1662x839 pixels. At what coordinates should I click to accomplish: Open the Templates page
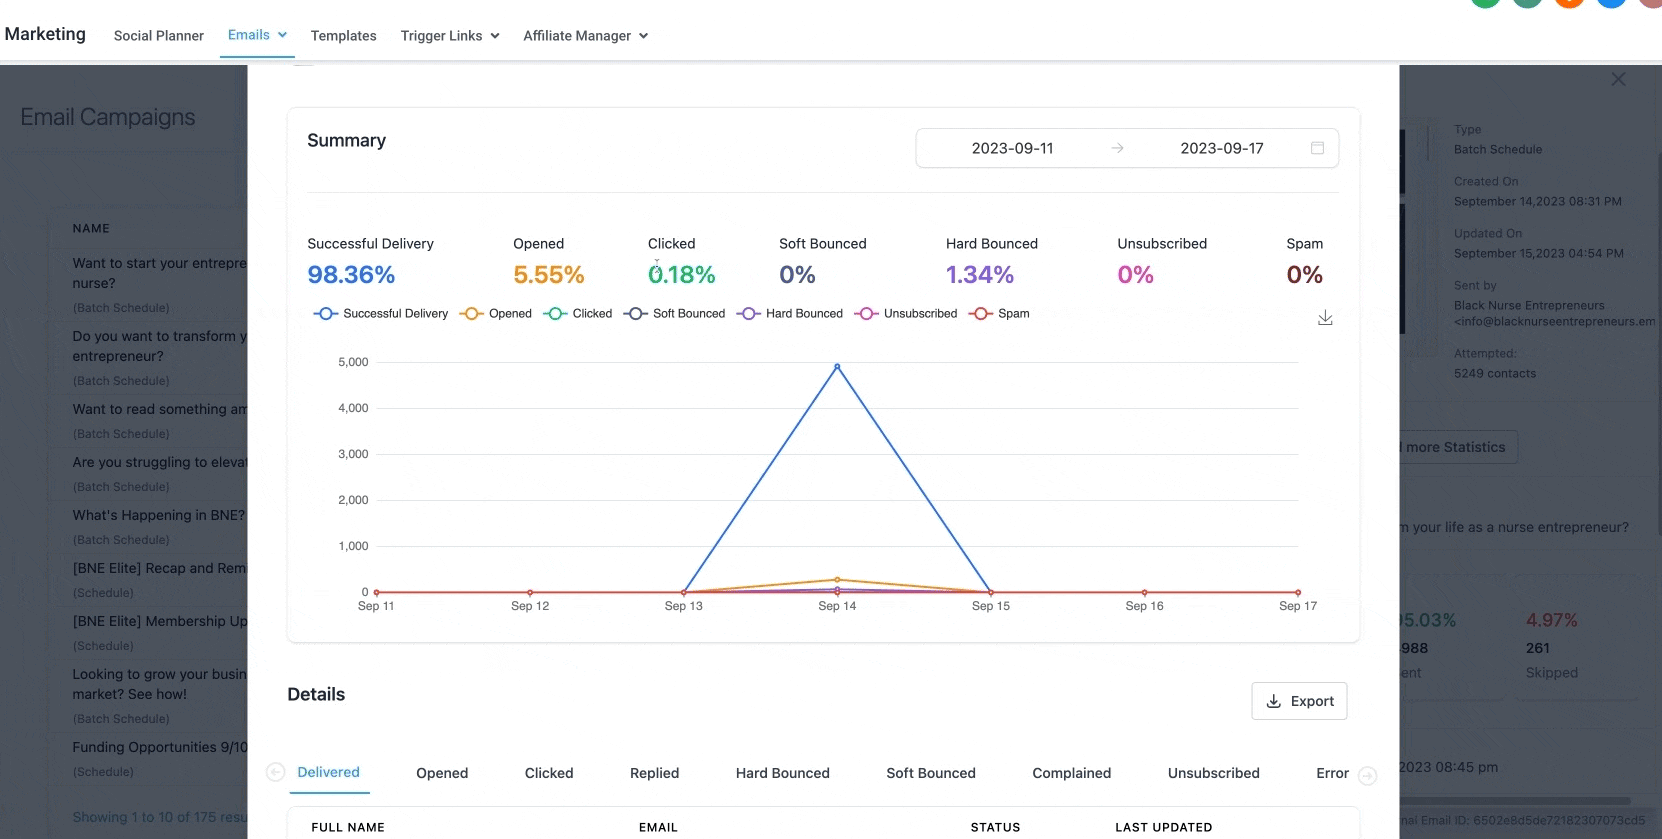click(x=343, y=36)
